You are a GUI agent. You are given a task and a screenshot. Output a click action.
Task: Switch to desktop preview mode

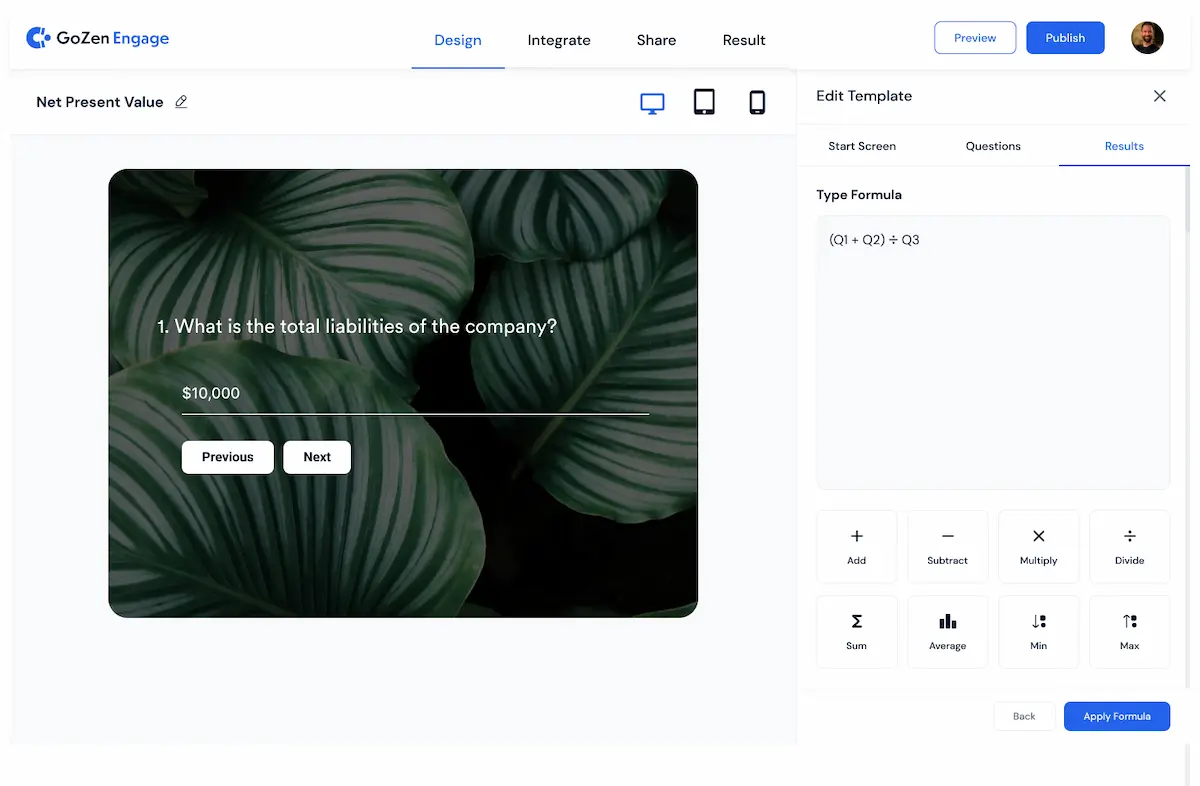tap(652, 102)
